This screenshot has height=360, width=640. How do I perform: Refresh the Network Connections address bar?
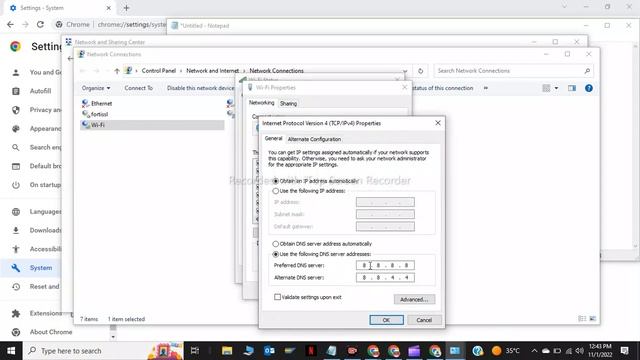(x=420, y=71)
